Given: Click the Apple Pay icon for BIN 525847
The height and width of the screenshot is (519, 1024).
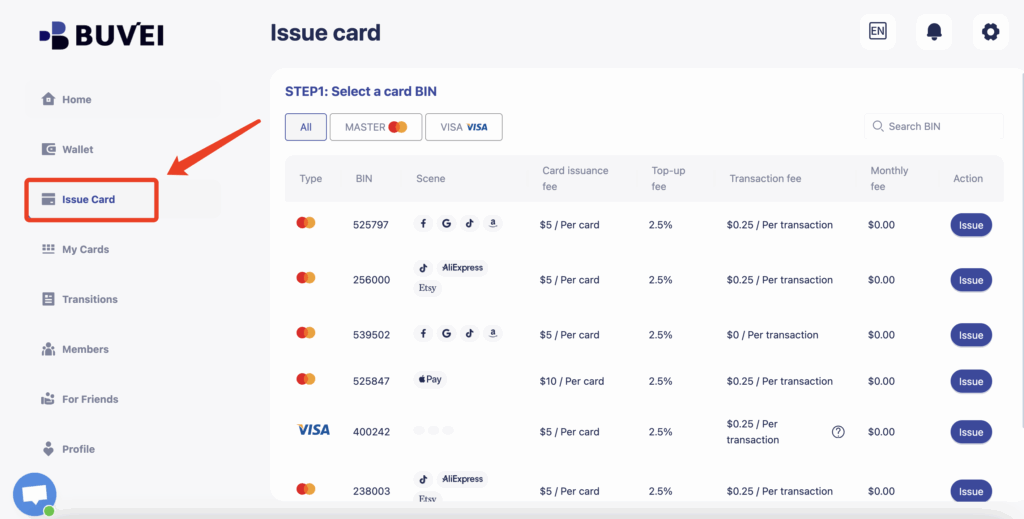Looking at the screenshot, I should tap(431, 380).
